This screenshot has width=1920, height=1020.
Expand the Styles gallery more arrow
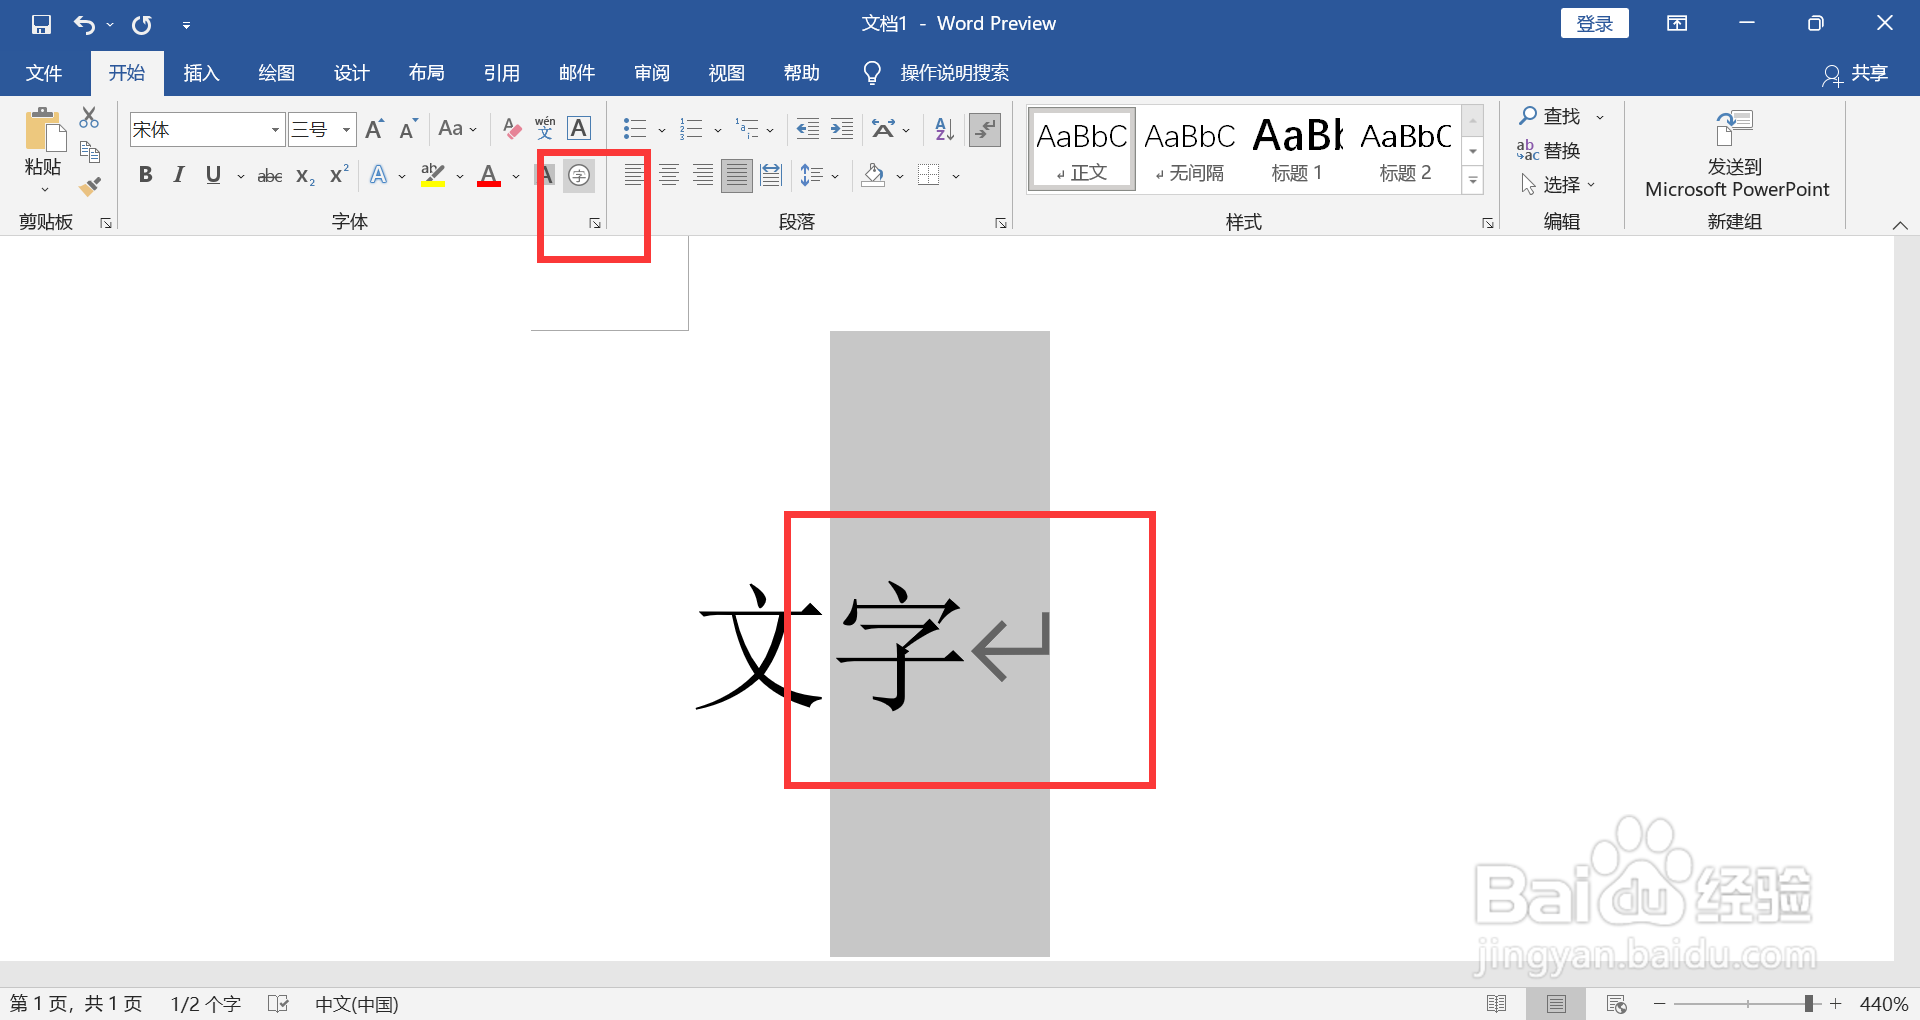tap(1473, 181)
